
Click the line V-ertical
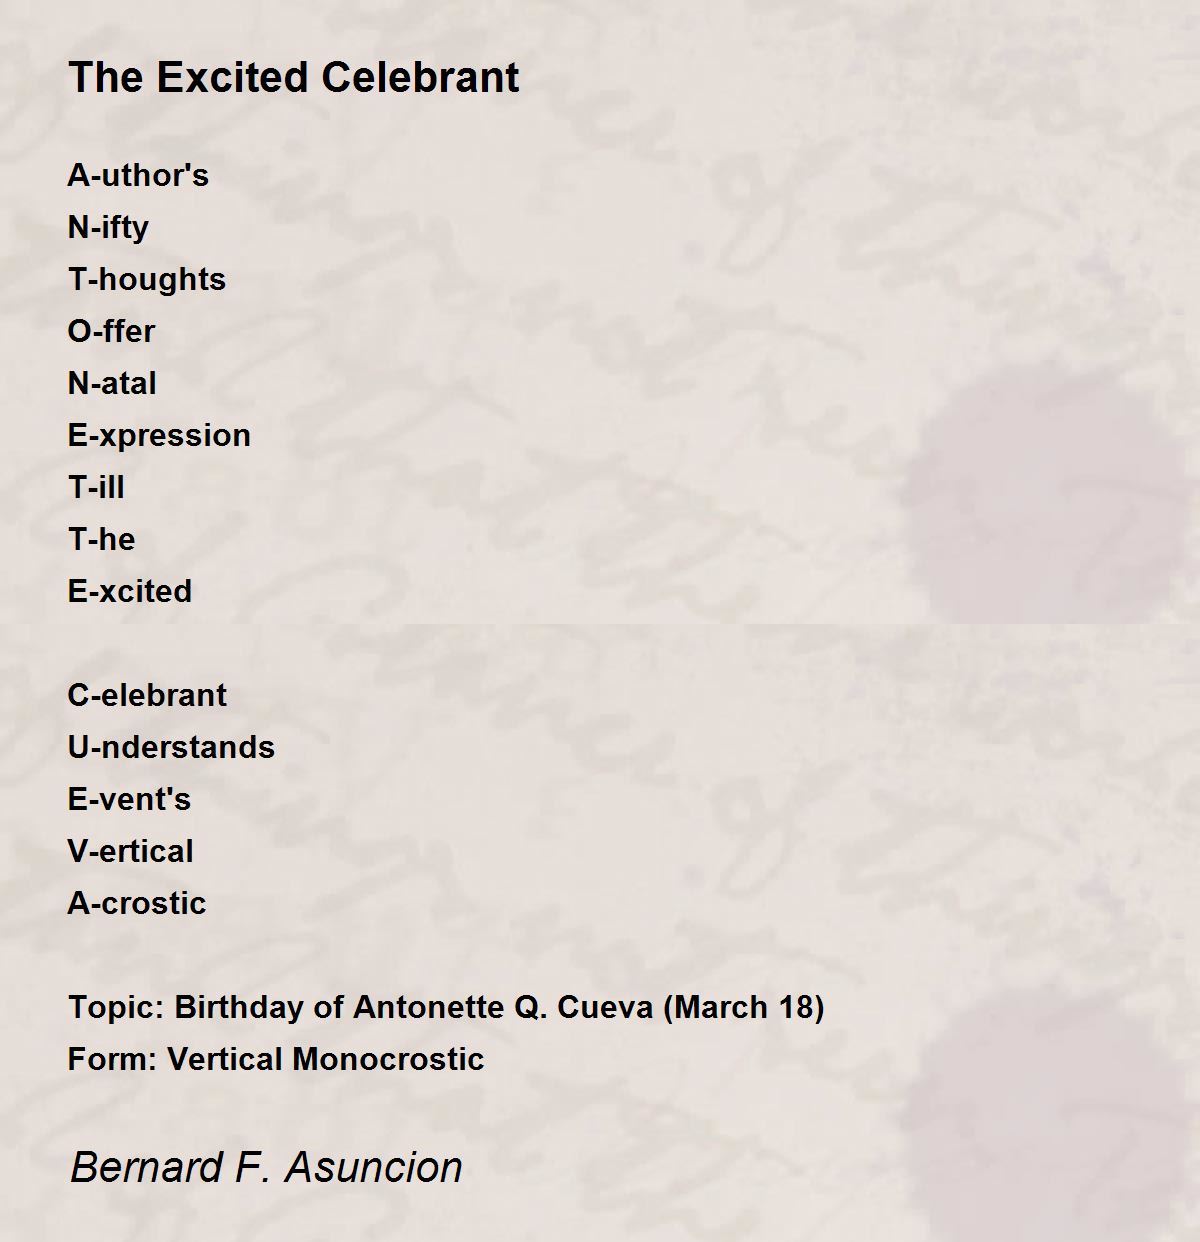[131, 851]
